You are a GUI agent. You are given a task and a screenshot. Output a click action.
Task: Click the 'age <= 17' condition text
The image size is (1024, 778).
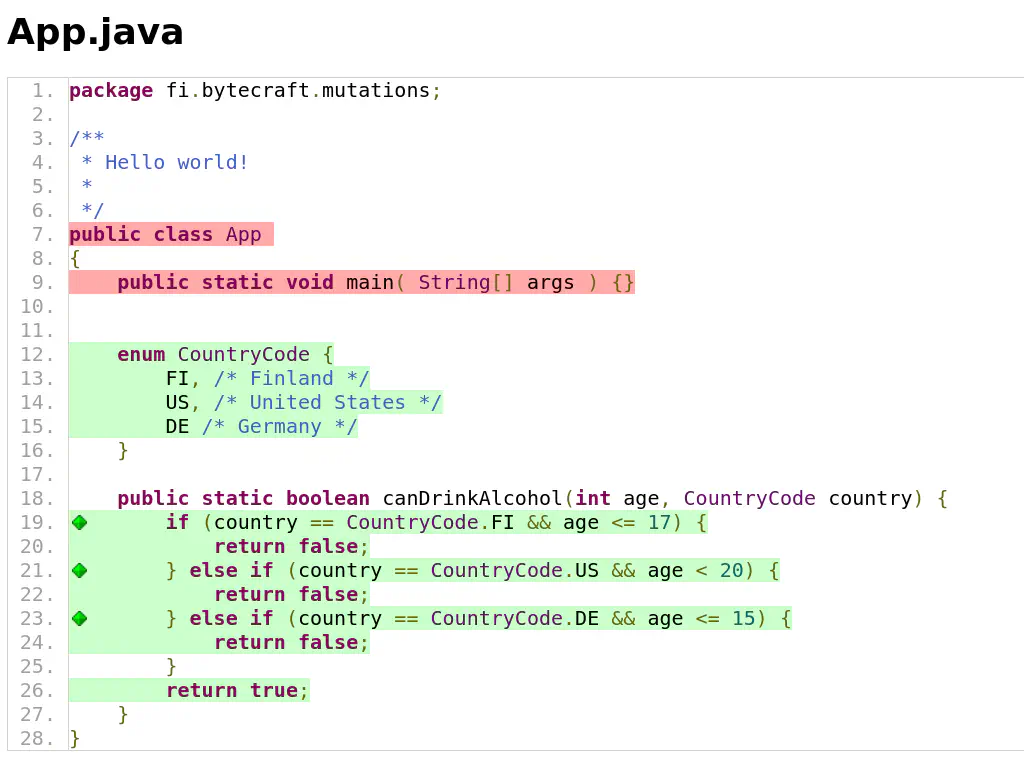(615, 523)
